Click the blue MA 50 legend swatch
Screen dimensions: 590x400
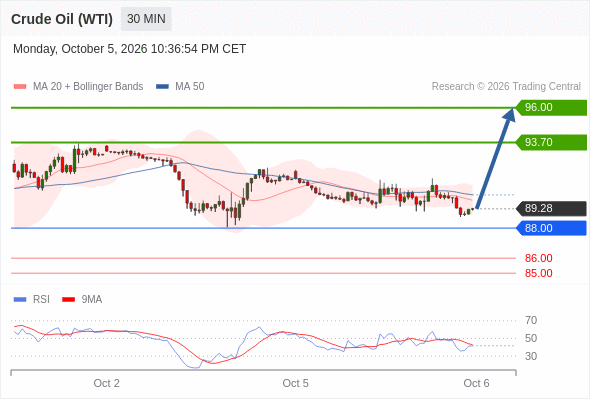162,87
